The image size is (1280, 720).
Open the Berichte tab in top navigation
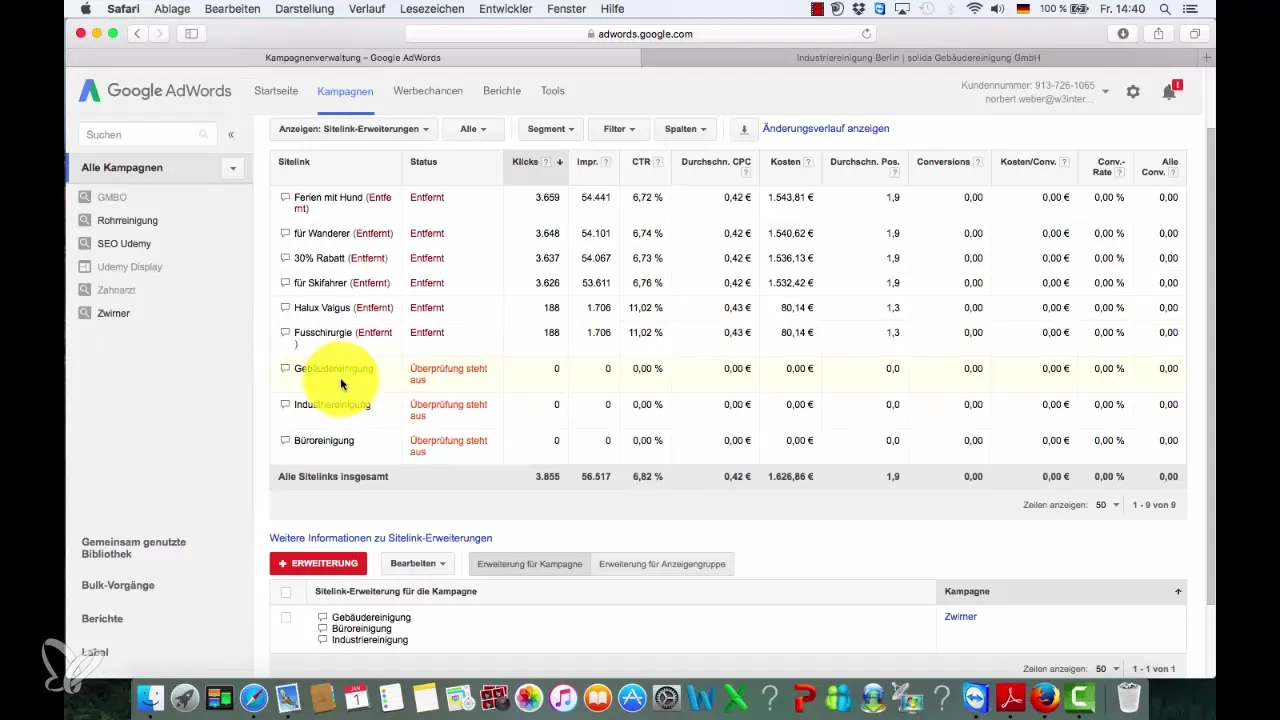coord(502,91)
